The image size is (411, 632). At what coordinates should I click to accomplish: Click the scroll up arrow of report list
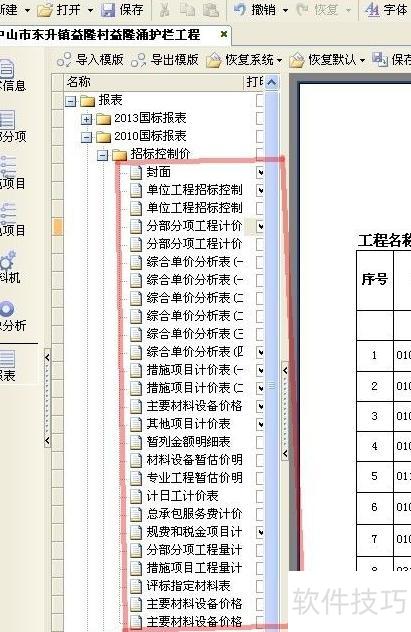point(272,83)
